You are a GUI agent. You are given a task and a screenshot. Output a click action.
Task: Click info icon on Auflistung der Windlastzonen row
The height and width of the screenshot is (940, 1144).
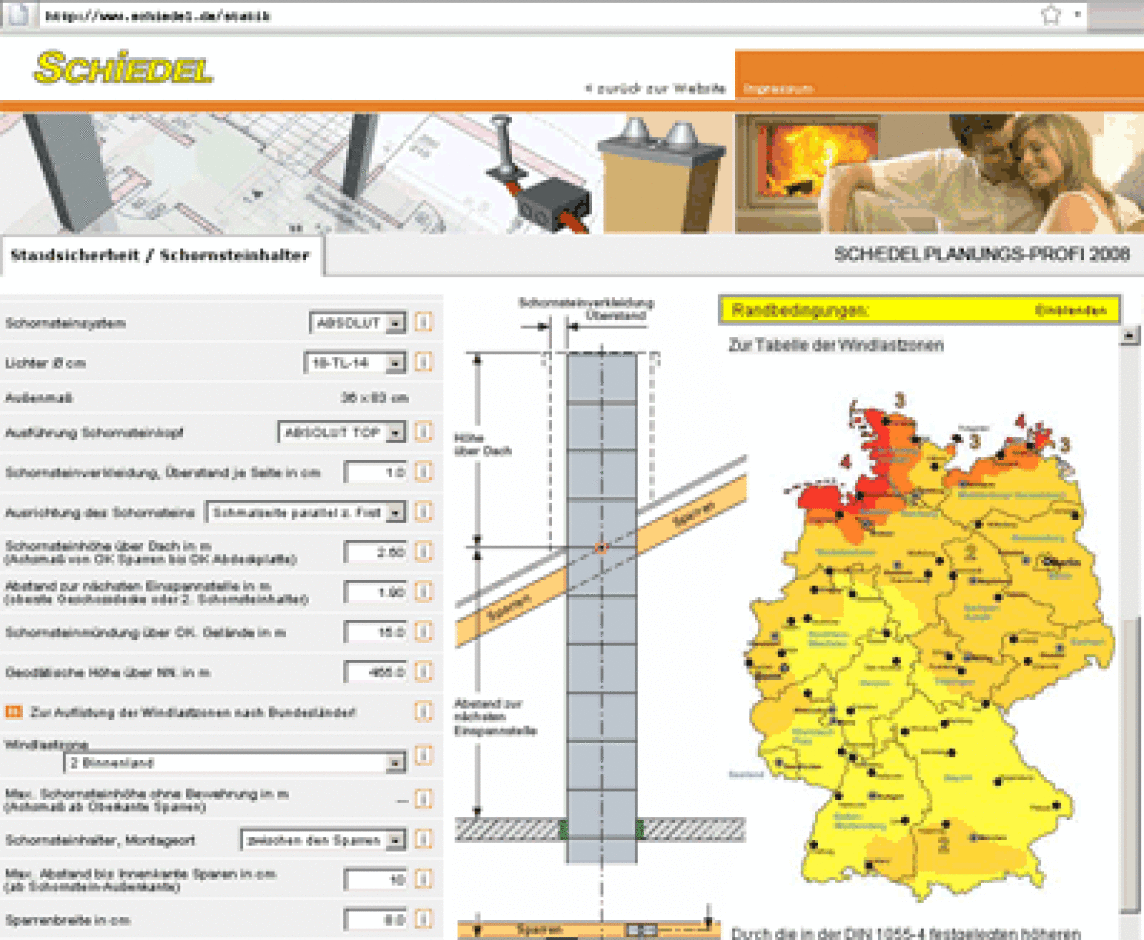[x=424, y=712]
